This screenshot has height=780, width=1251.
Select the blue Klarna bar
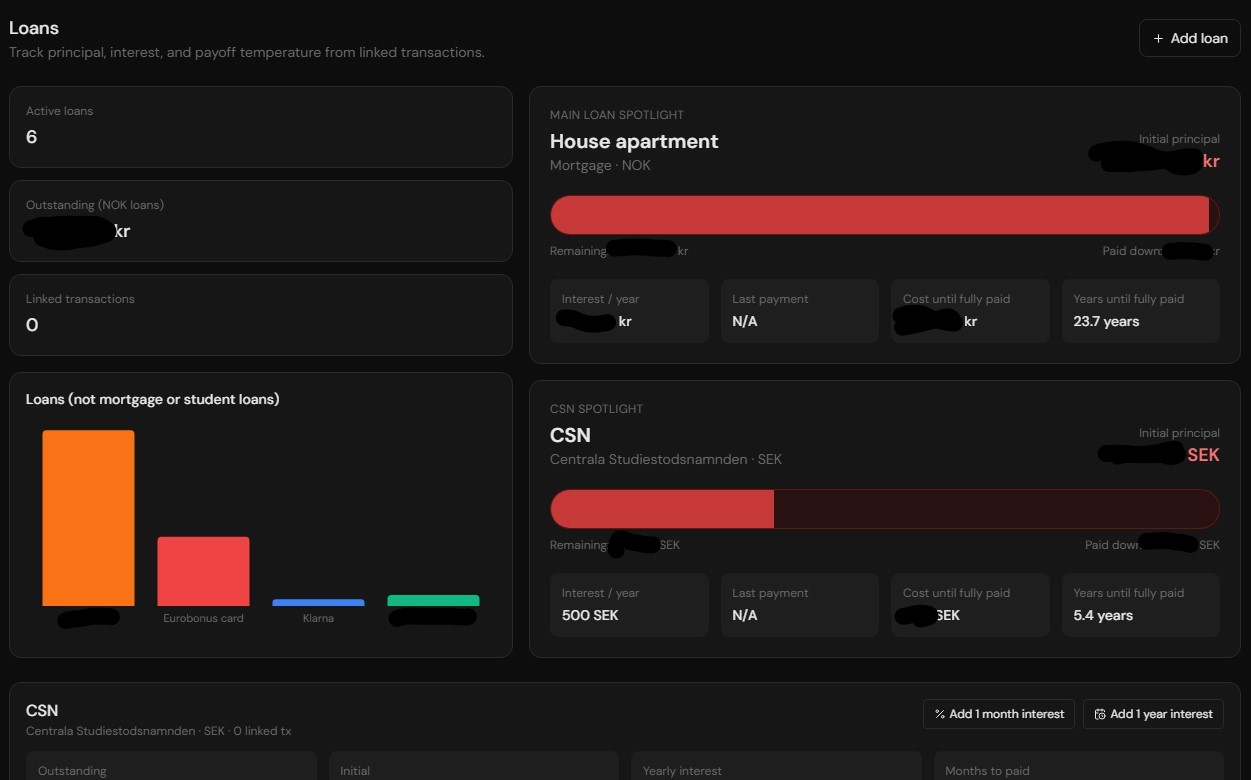point(318,602)
